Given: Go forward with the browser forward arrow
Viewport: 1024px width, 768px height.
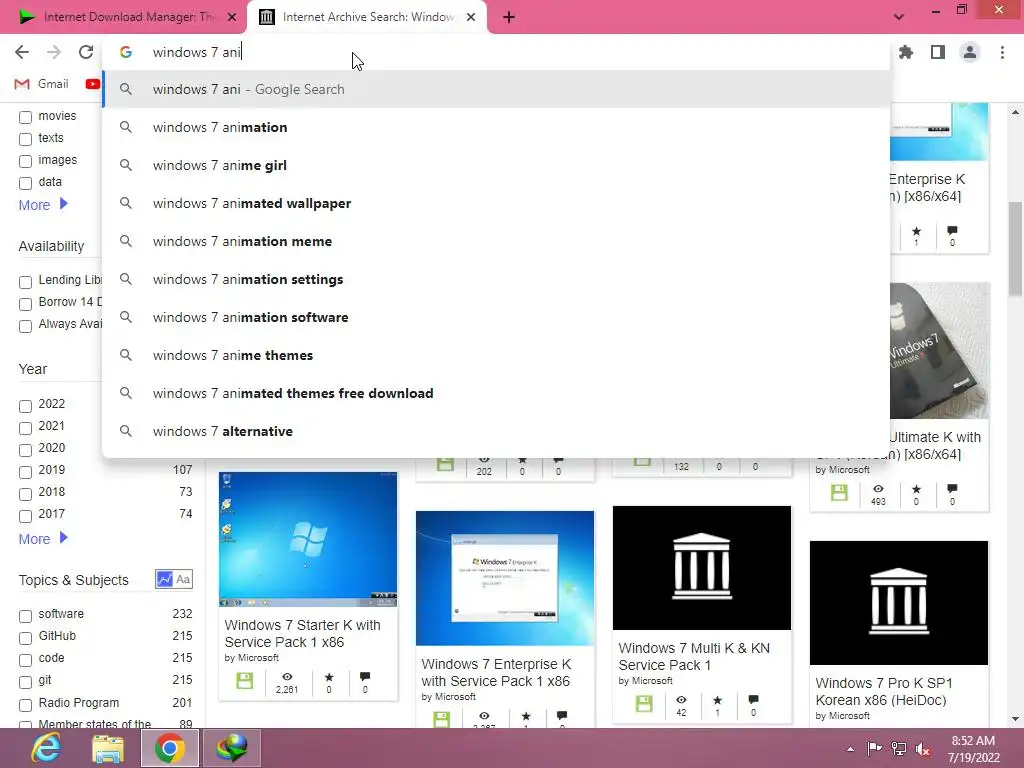Looking at the screenshot, I should pyautogui.click(x=54, y=52).
